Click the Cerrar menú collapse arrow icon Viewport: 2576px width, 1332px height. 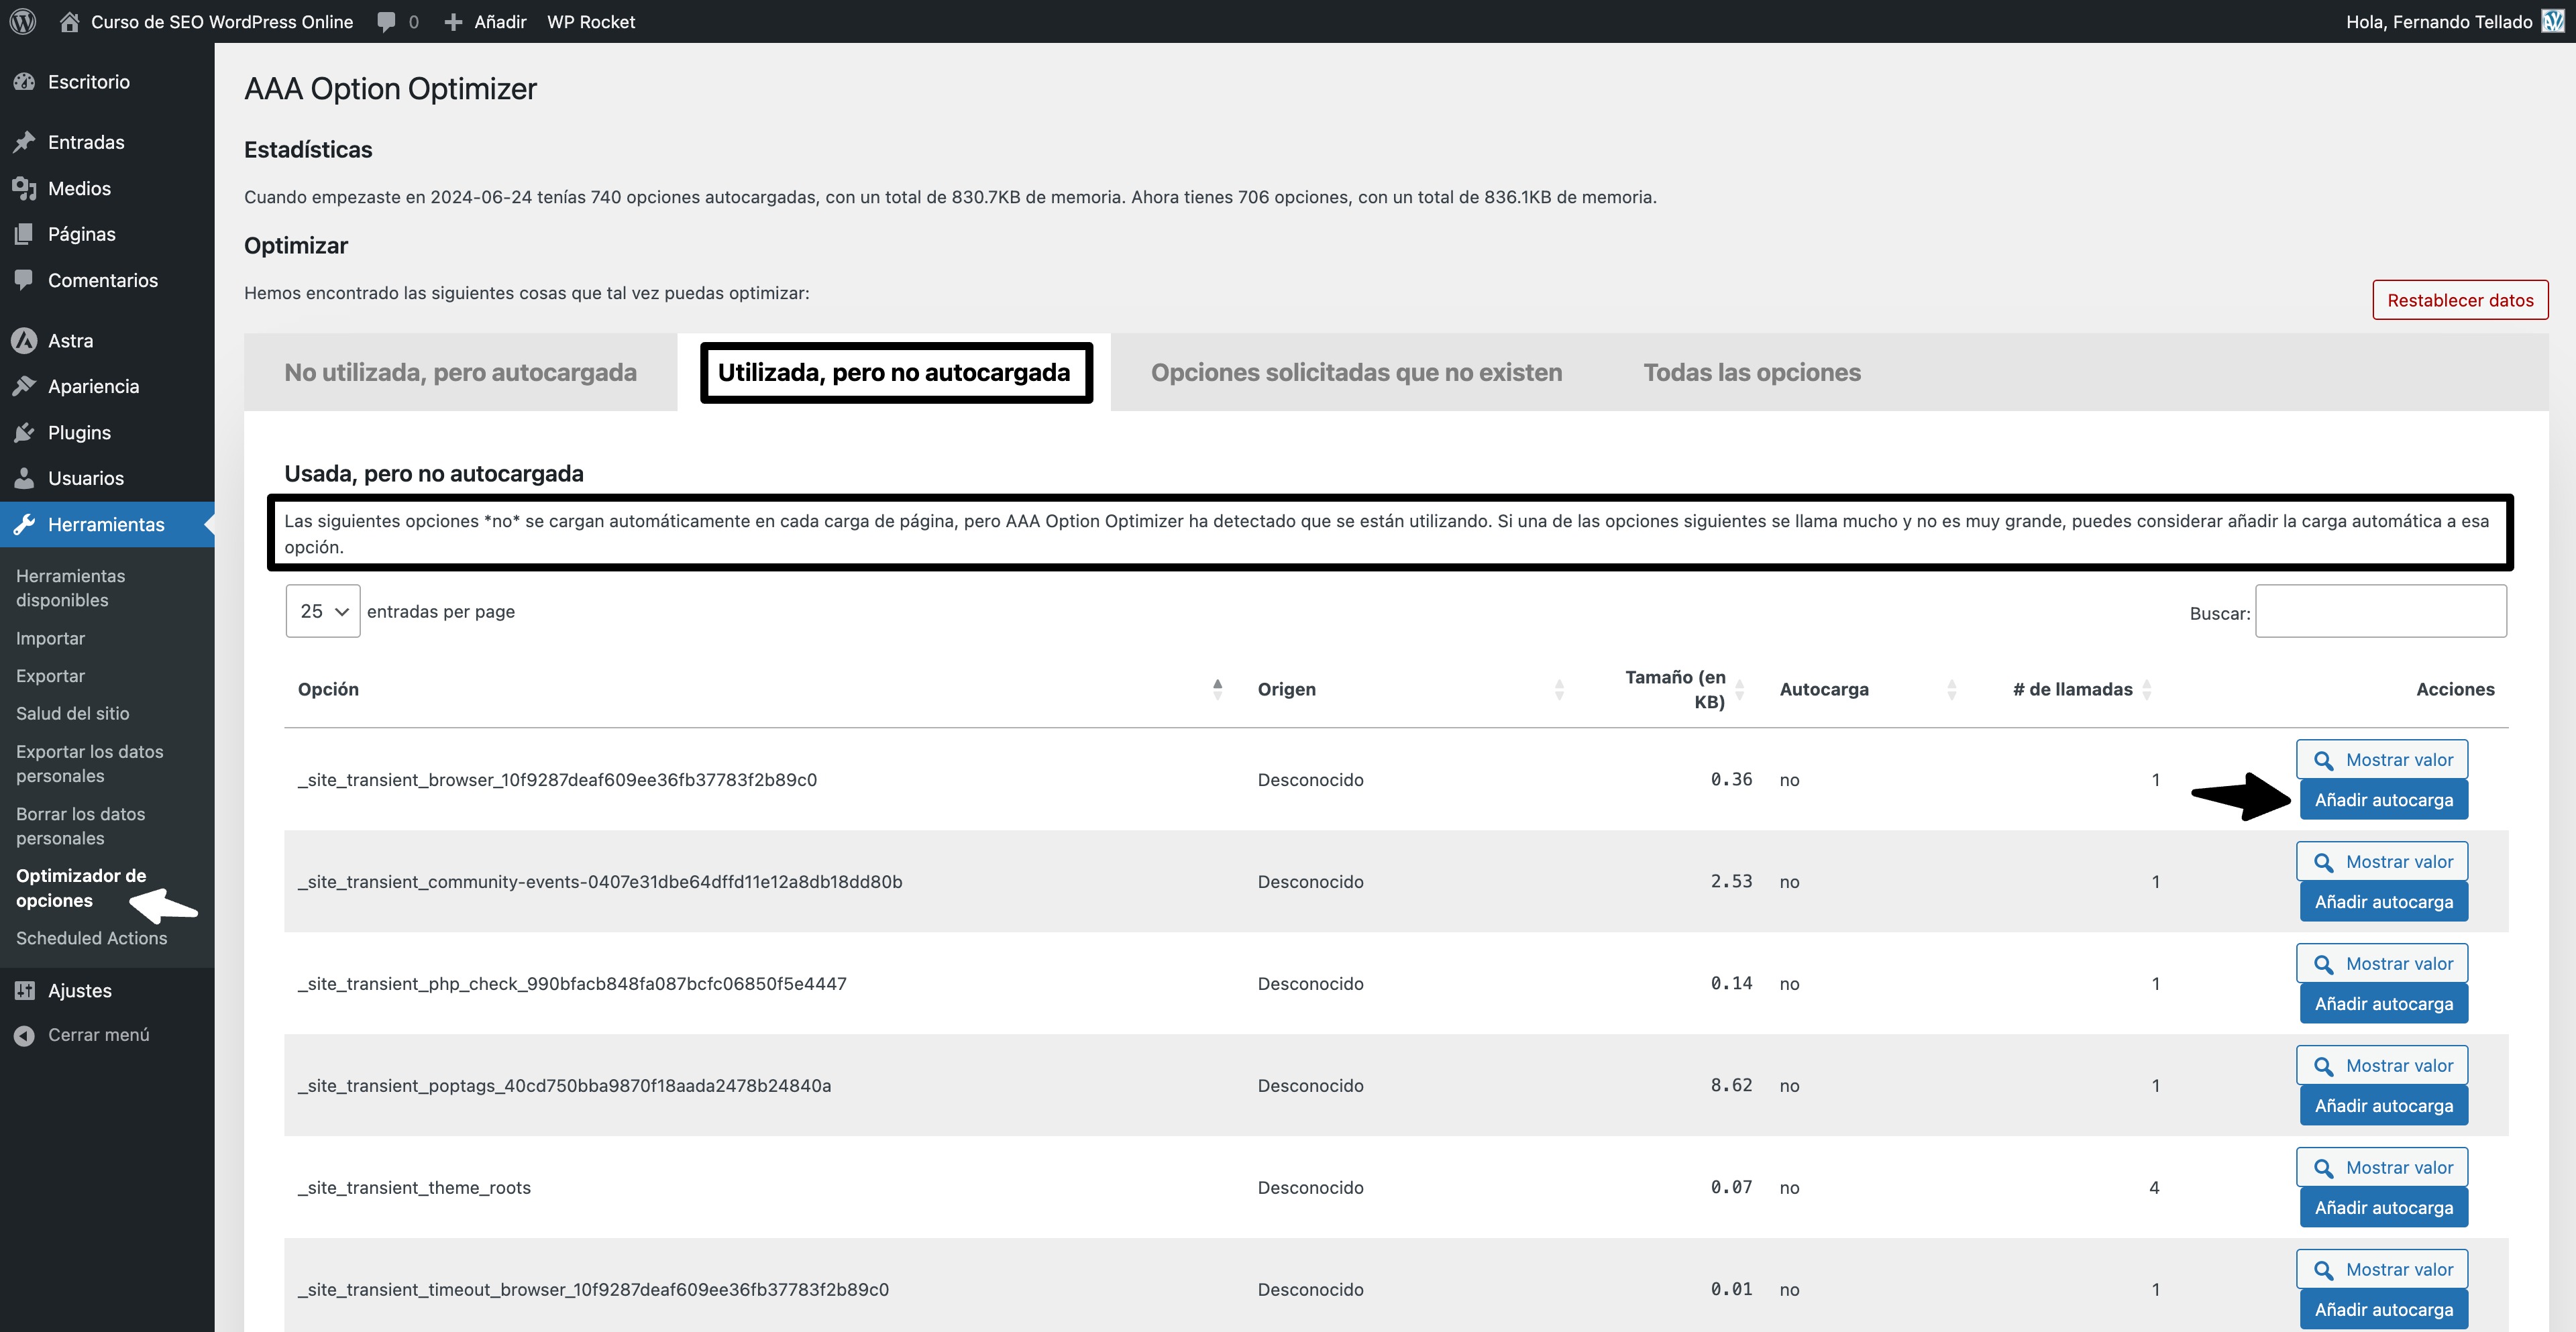25,1035
